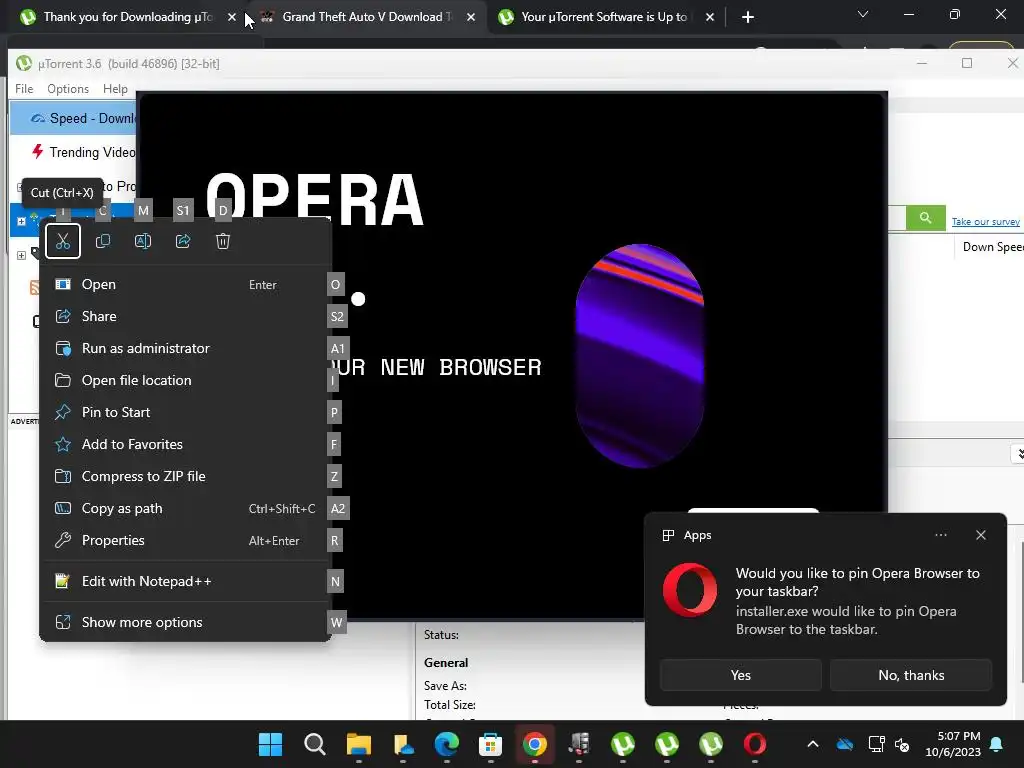This screenshot has height=768, width=1024.
Task: Click the taskbar Search icon
Action: 314,744
